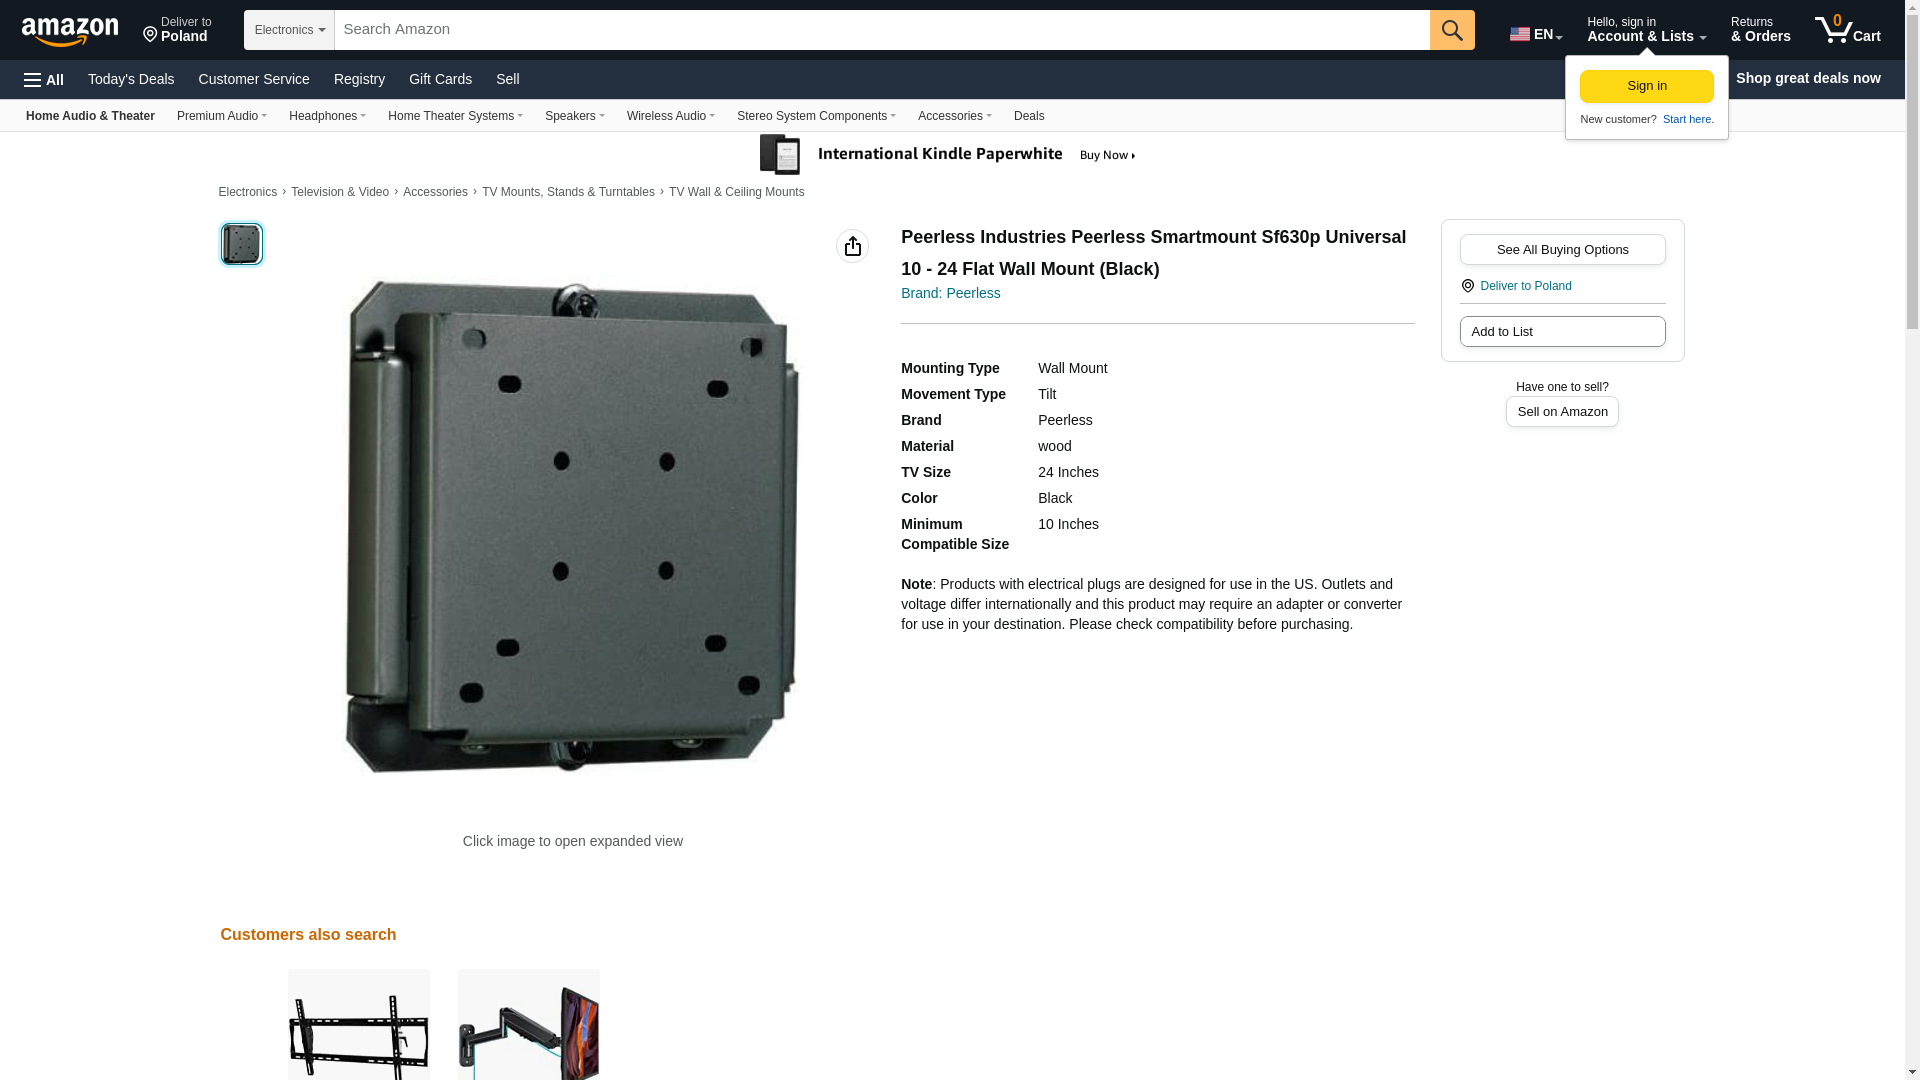The height and width of the screenshot is (1080, 1920).
Task: Select the wall mount product thumbnail
Action: (241, 244)
